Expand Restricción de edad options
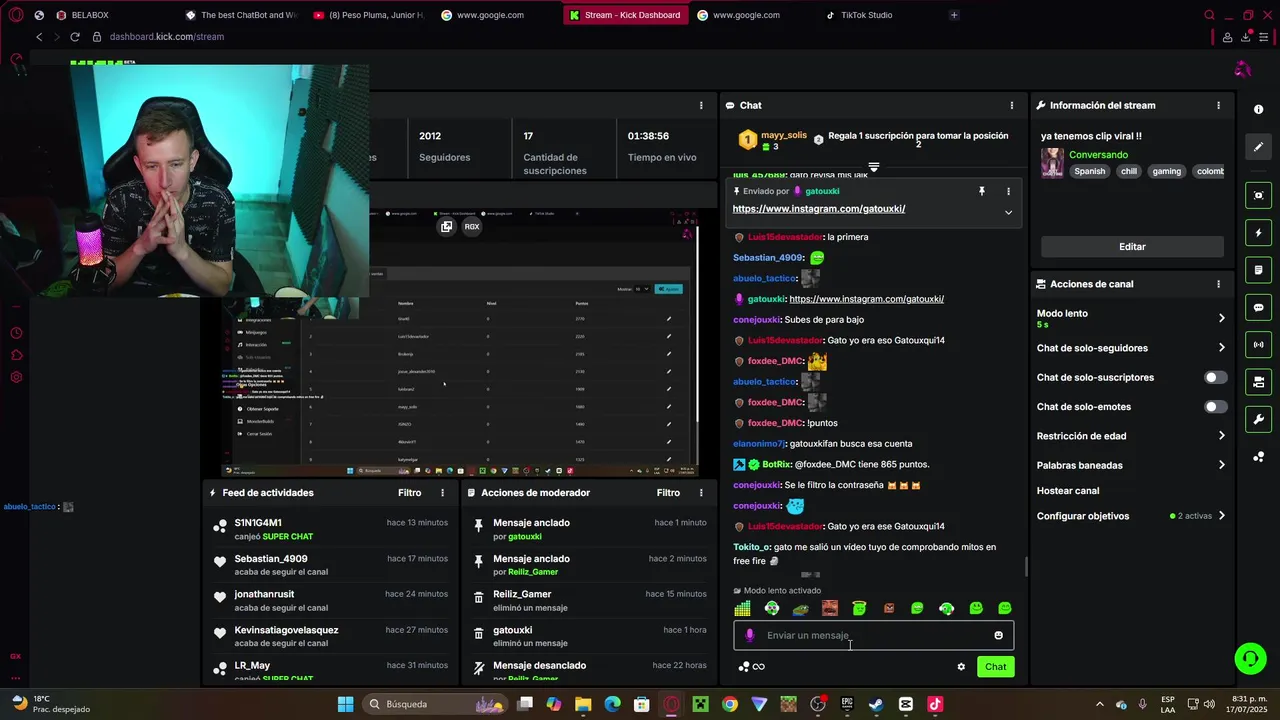The height and width of the screenshot is (720, 1280). click(1221, 436)
